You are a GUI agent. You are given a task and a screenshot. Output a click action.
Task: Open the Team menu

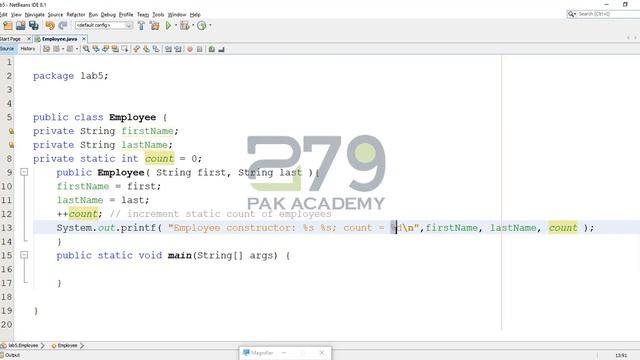(143, 15)
